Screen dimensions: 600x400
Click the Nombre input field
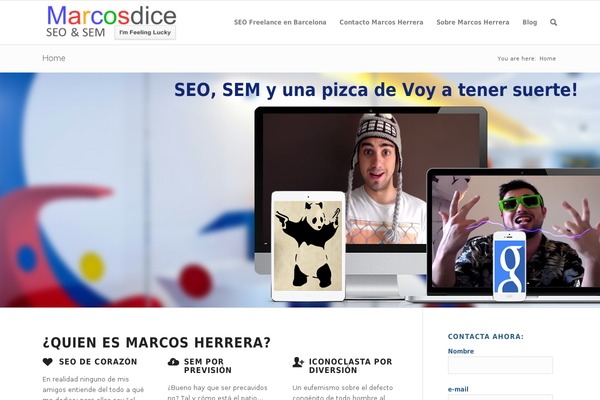point(500,365)
